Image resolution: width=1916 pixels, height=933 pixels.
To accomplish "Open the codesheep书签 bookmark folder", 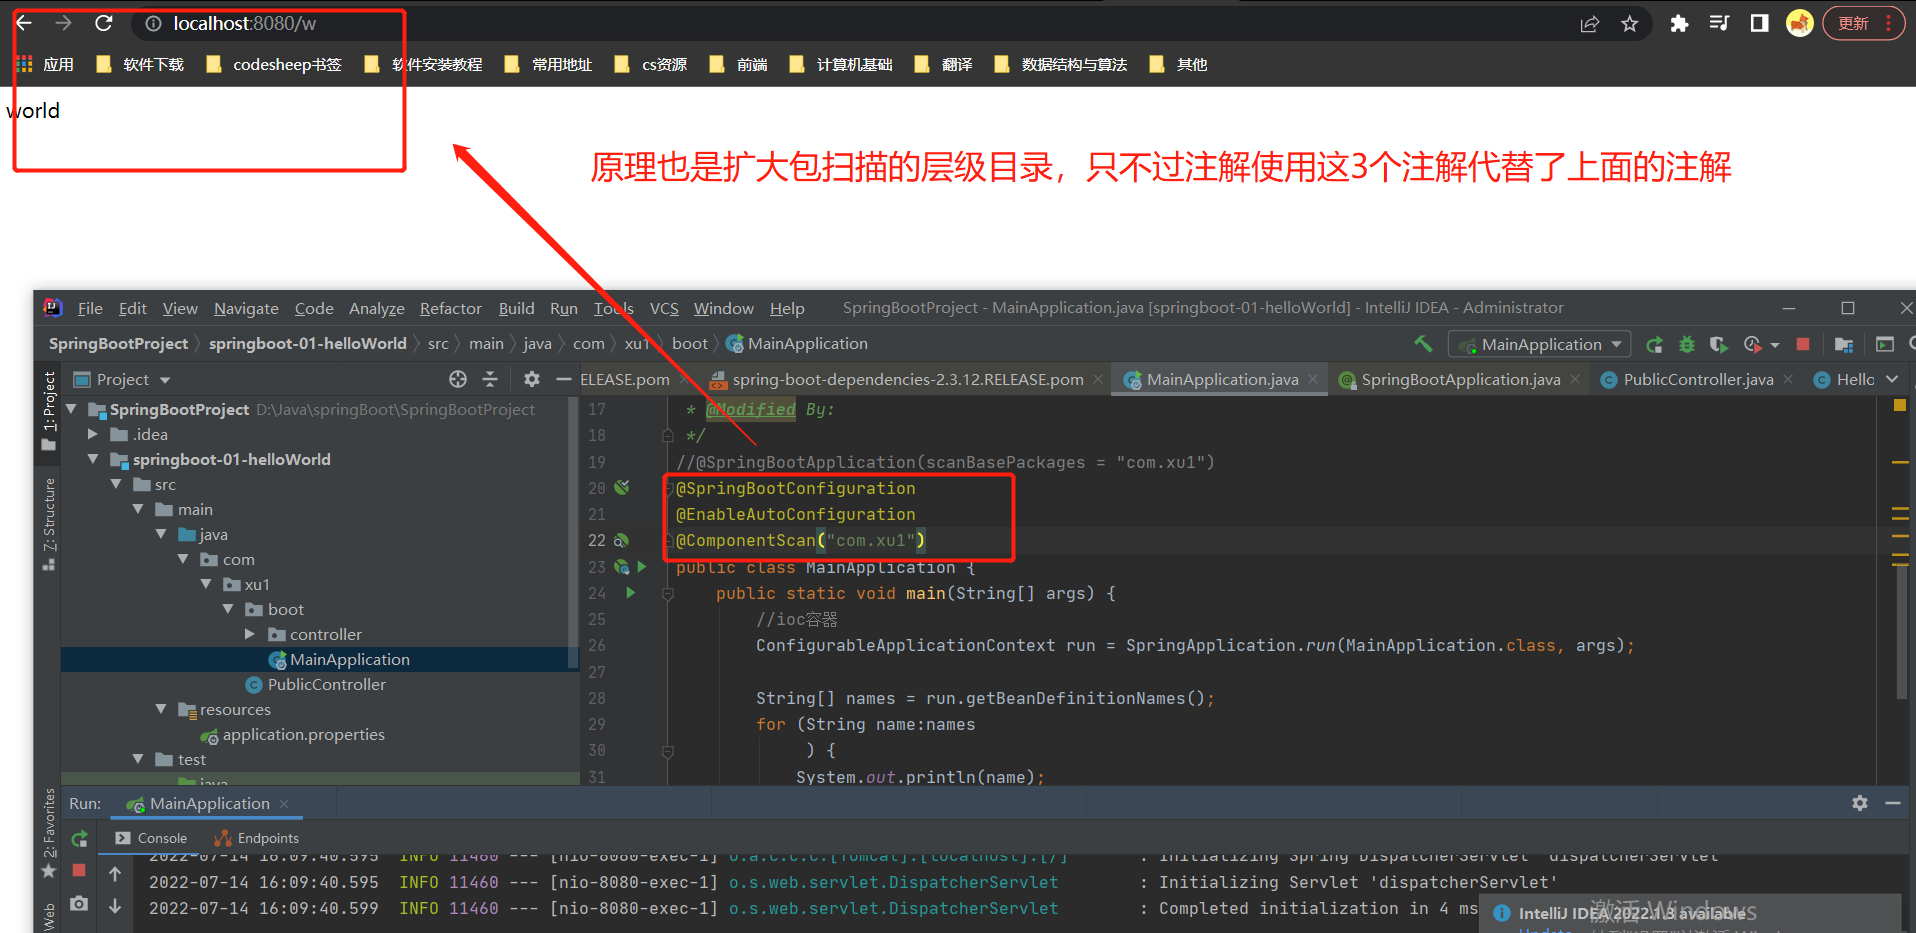I will 274,64.
